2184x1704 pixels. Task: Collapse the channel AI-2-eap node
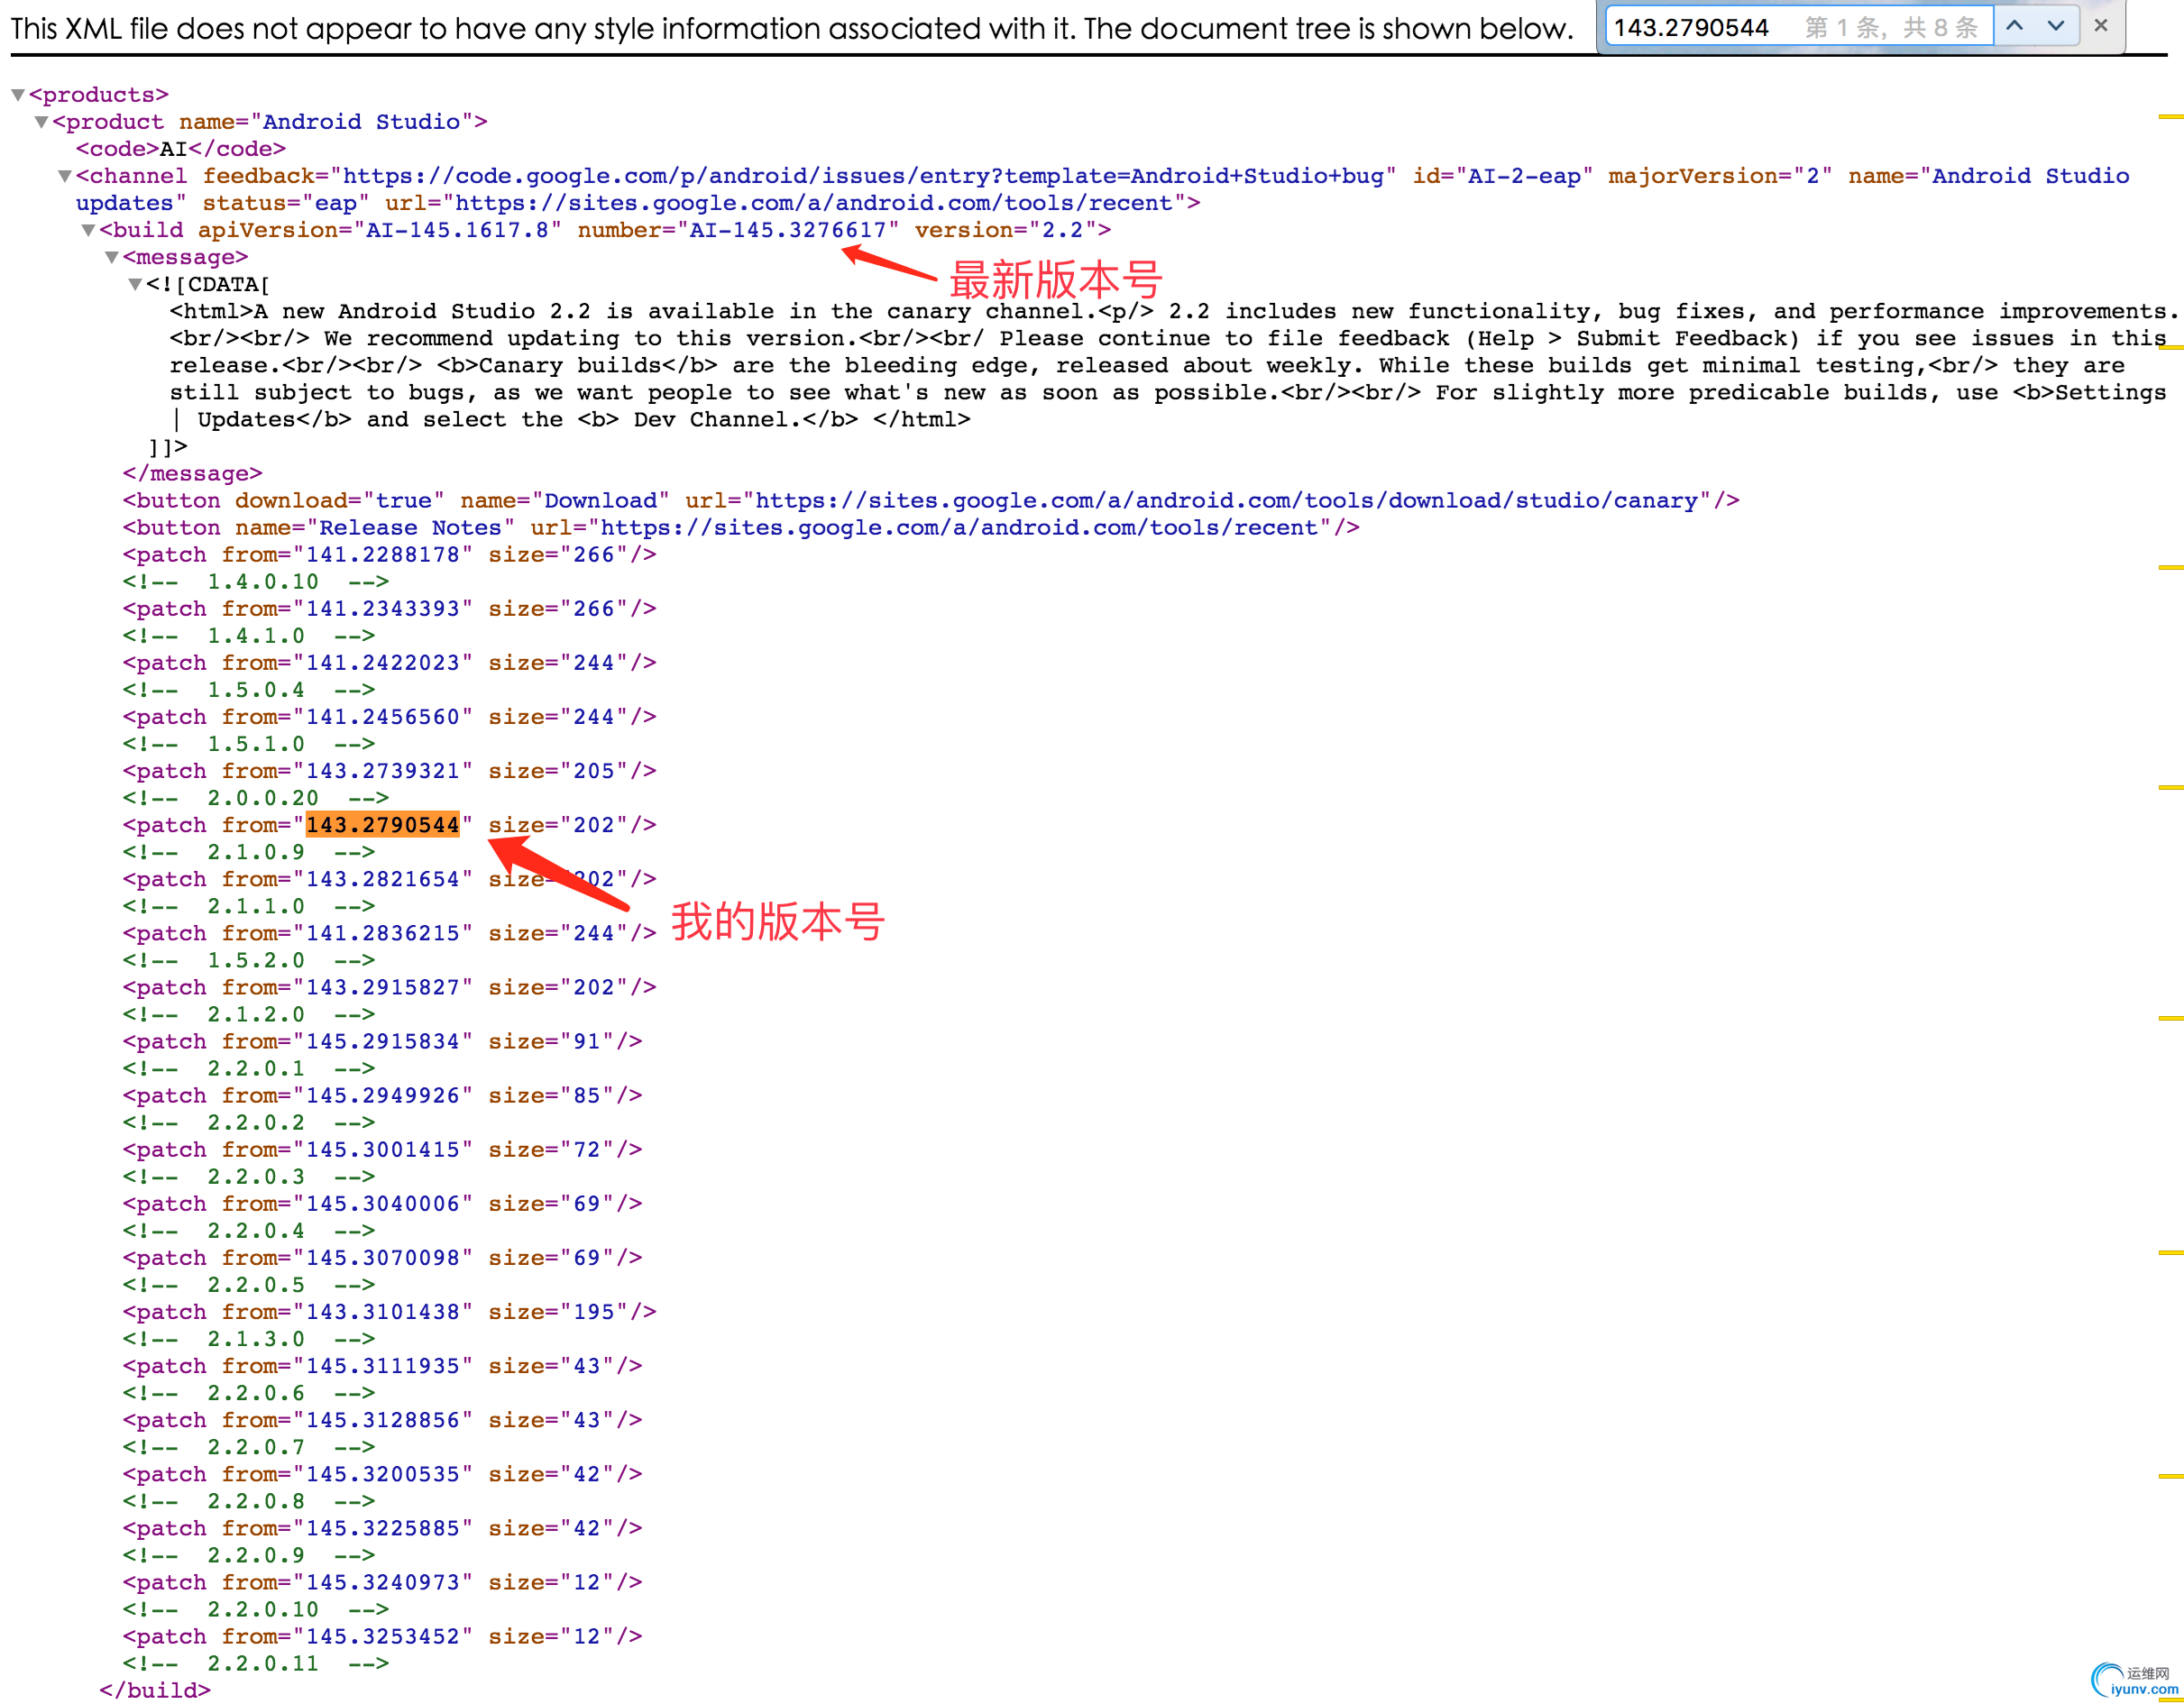pyautogui.click(x=65, y=176)
